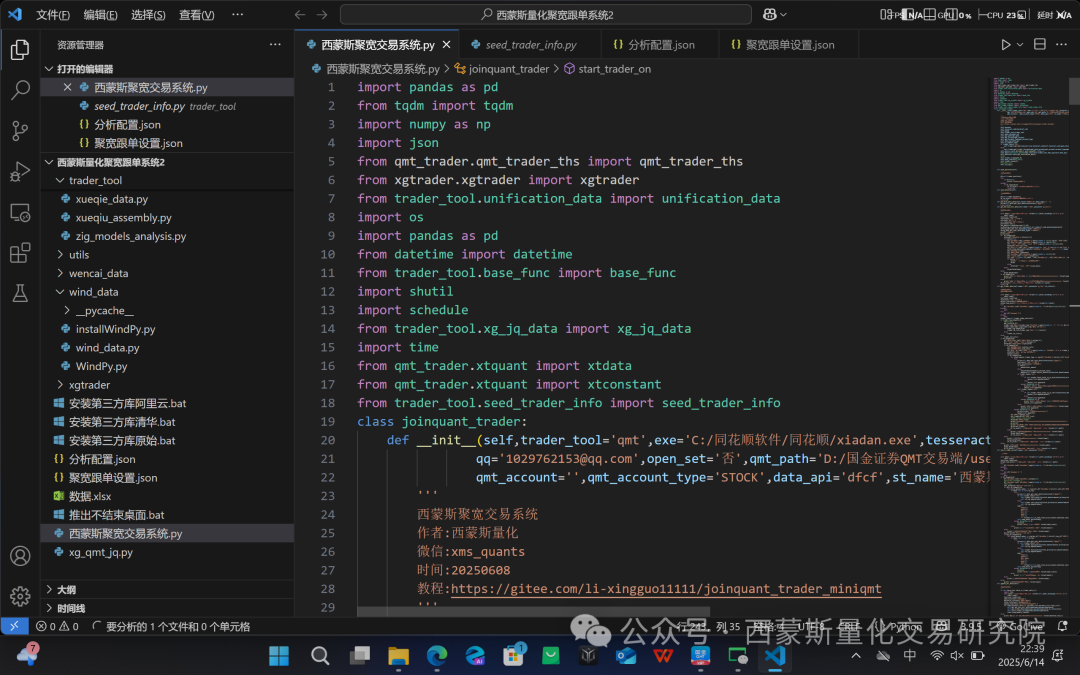Viewport: 1080px width, 675px height.
Task: Open notifications bell in status bar
Action: pyautogui.click(x=1063, y=626)
